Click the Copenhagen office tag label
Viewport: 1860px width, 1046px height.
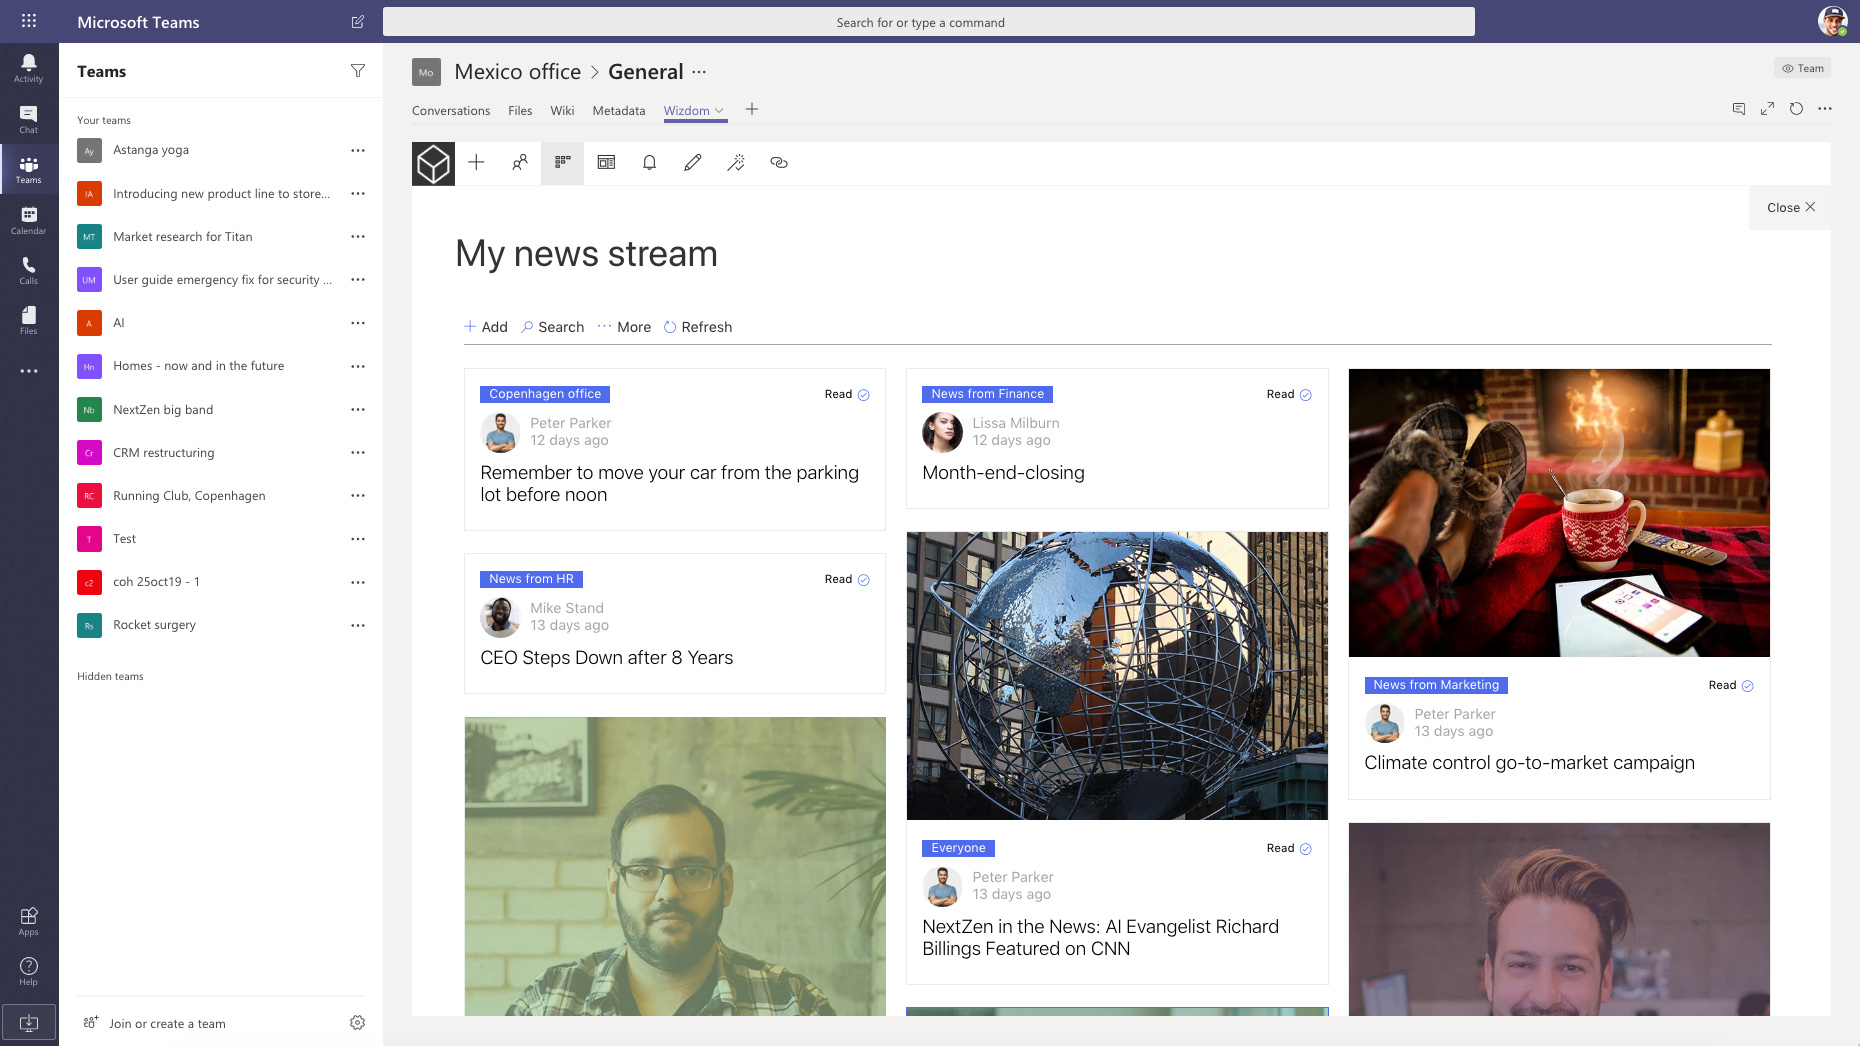point(545,394)
